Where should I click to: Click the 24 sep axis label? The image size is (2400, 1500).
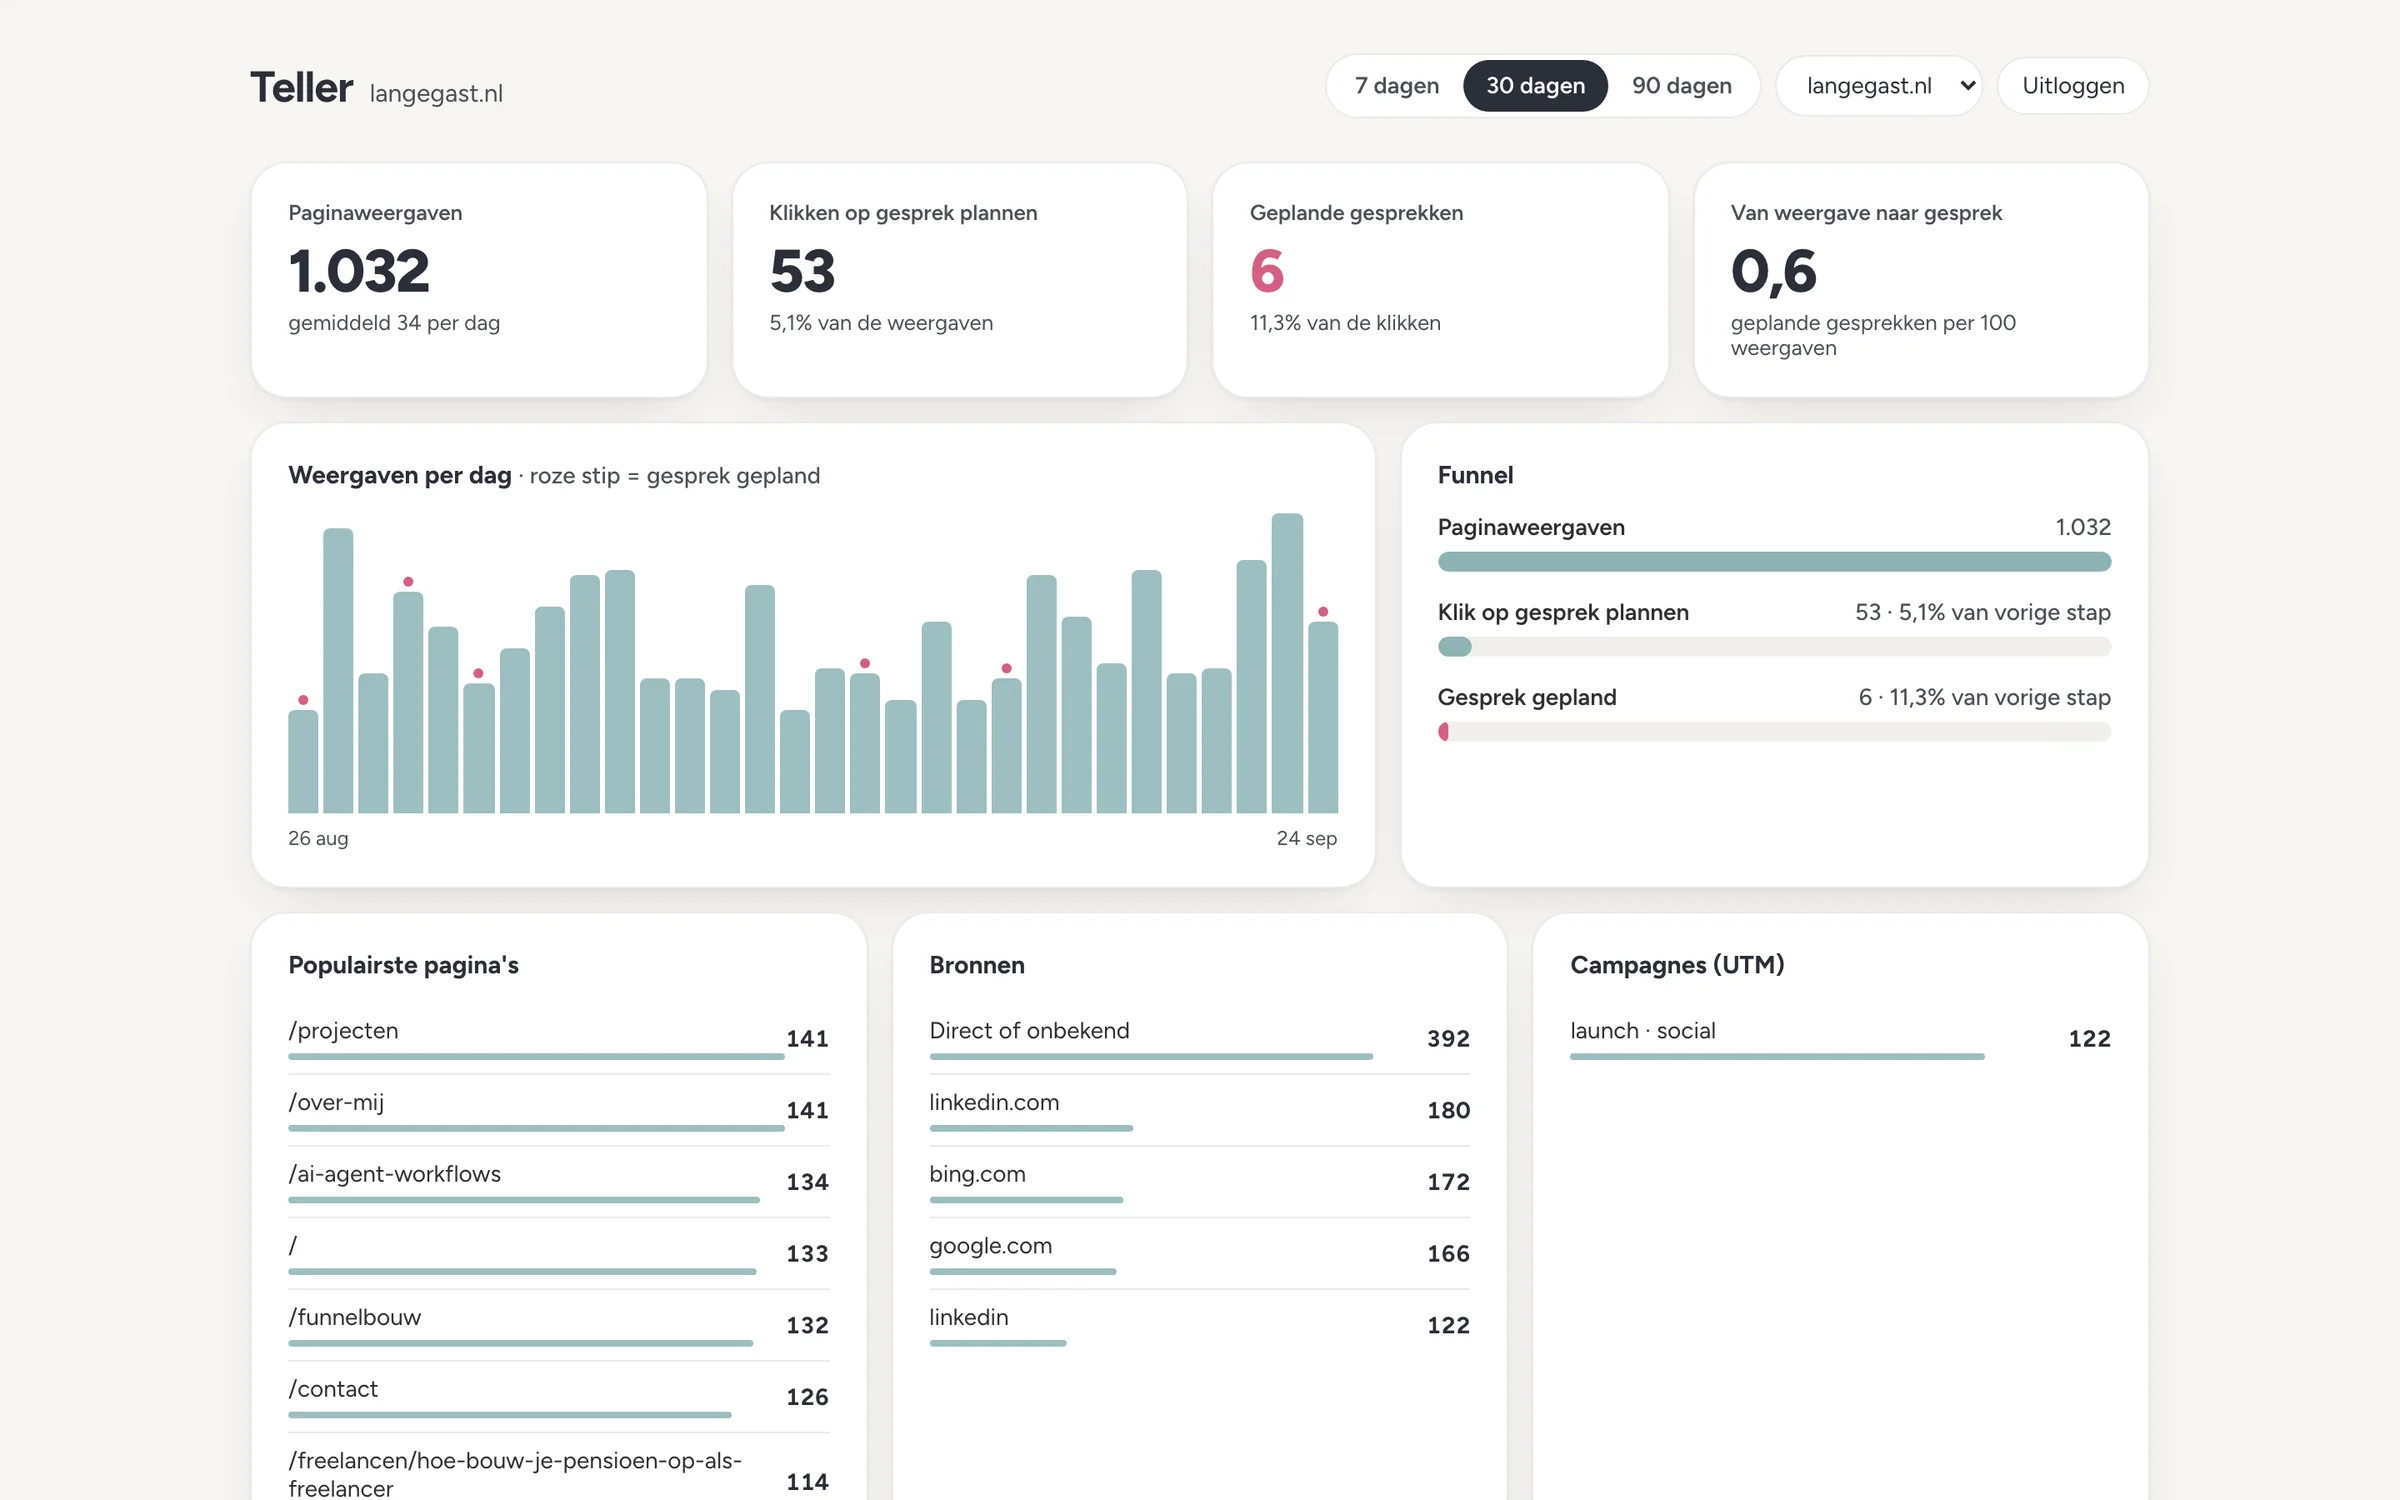click(x=1307, y=838)
